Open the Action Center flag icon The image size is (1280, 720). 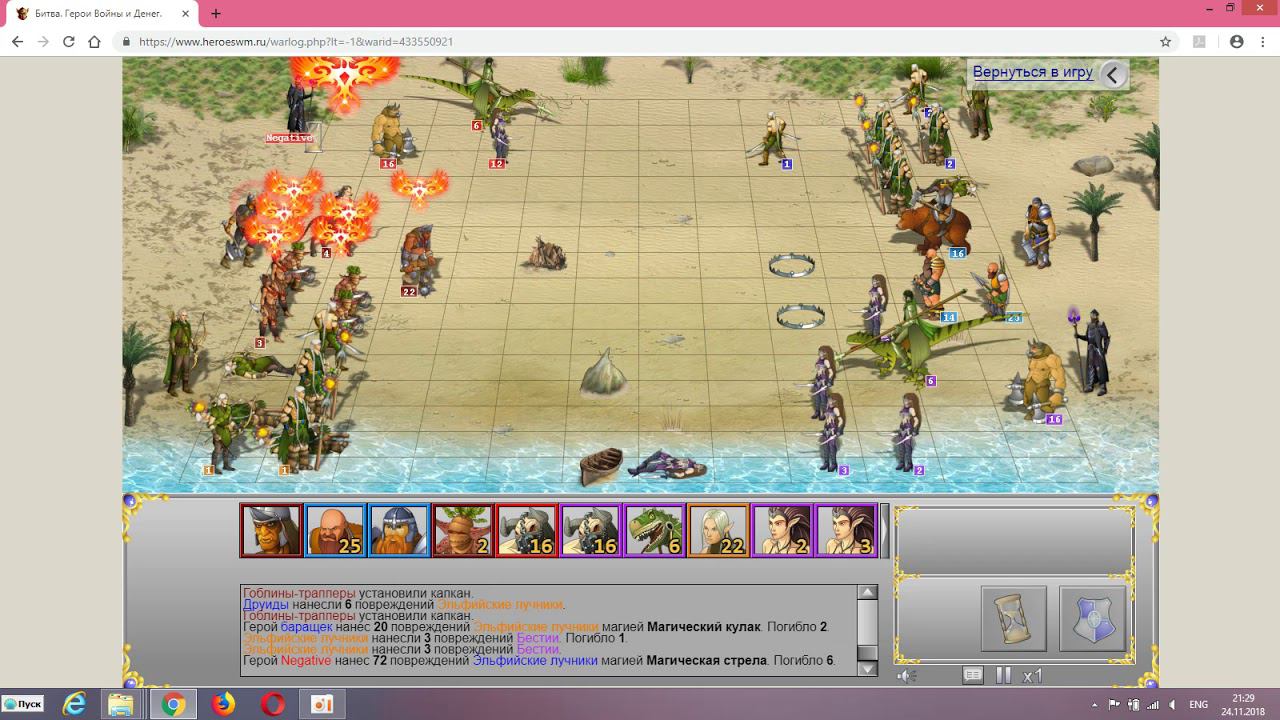click(x=1114, y=705)
